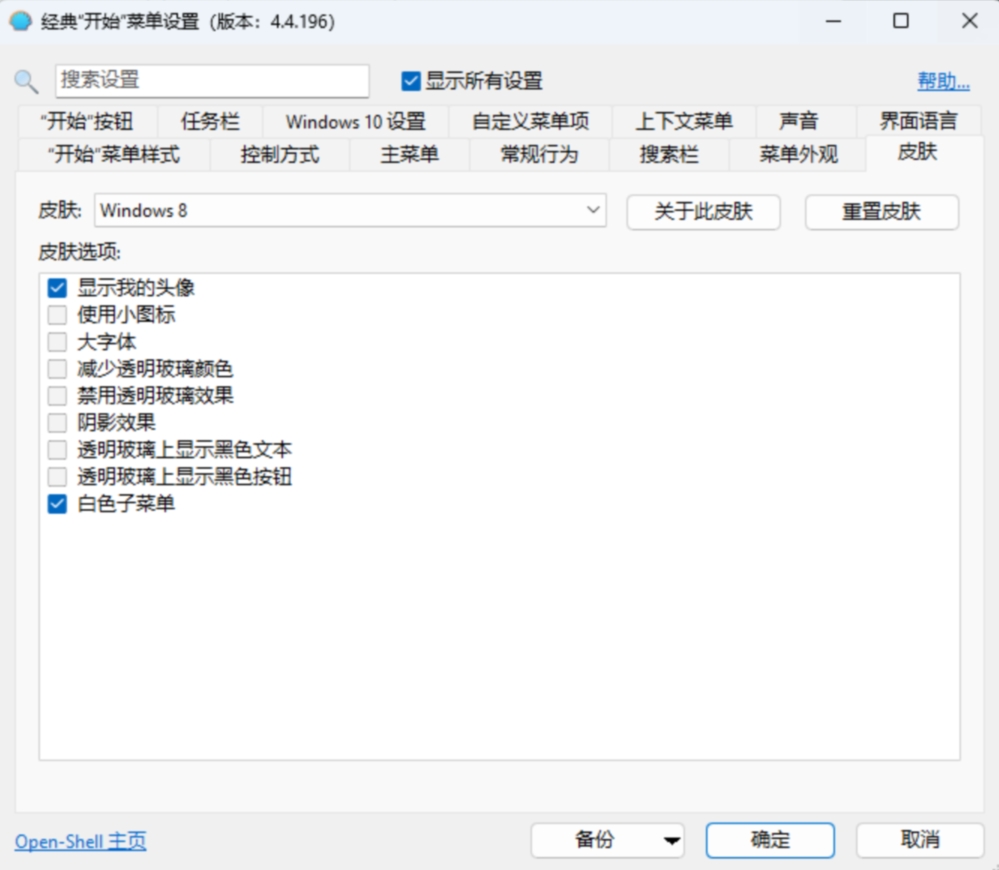The height and width of the screenshot is (870, 999).
Task: Switch to the 菜单外观 tab
Action: point(798,155)
